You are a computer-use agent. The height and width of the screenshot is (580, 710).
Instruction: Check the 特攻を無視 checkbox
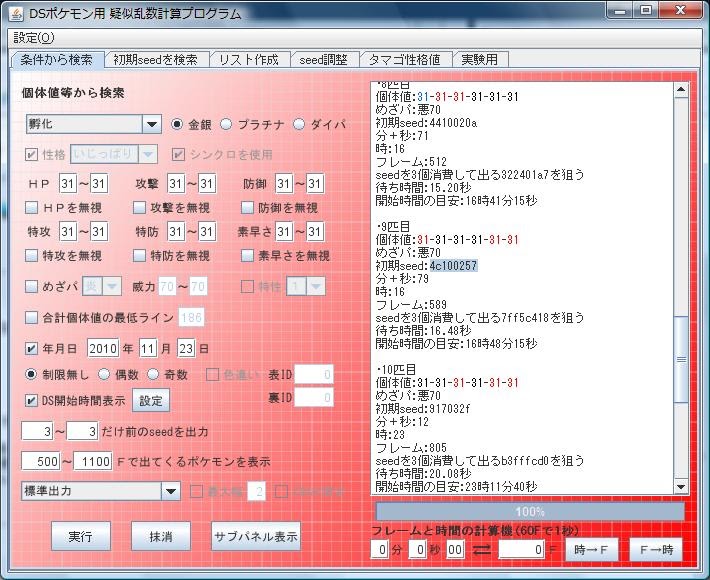tap(31, 255)
